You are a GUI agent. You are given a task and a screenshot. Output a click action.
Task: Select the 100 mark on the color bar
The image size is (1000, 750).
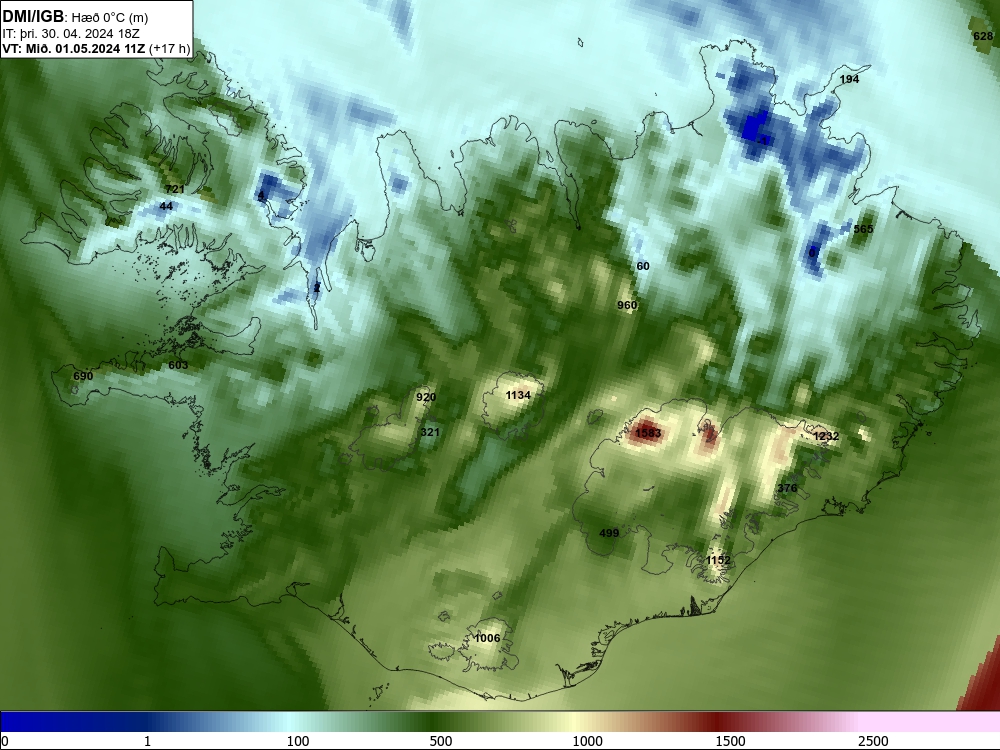tap(298, 741)
